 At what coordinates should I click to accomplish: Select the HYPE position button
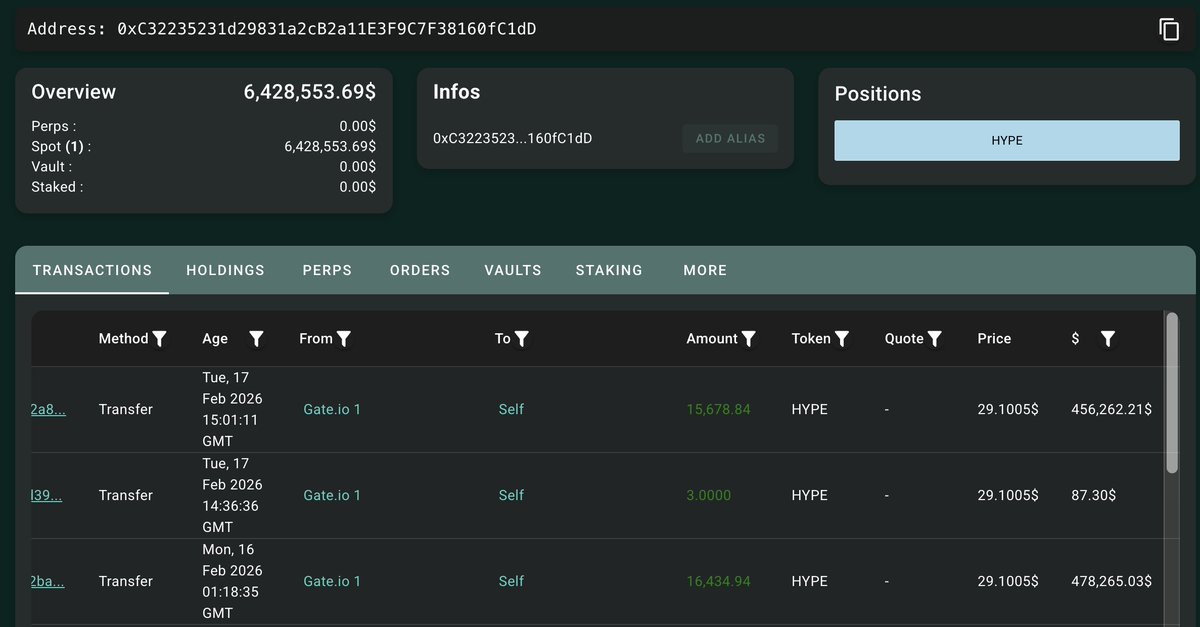[x=1007, y=141]
